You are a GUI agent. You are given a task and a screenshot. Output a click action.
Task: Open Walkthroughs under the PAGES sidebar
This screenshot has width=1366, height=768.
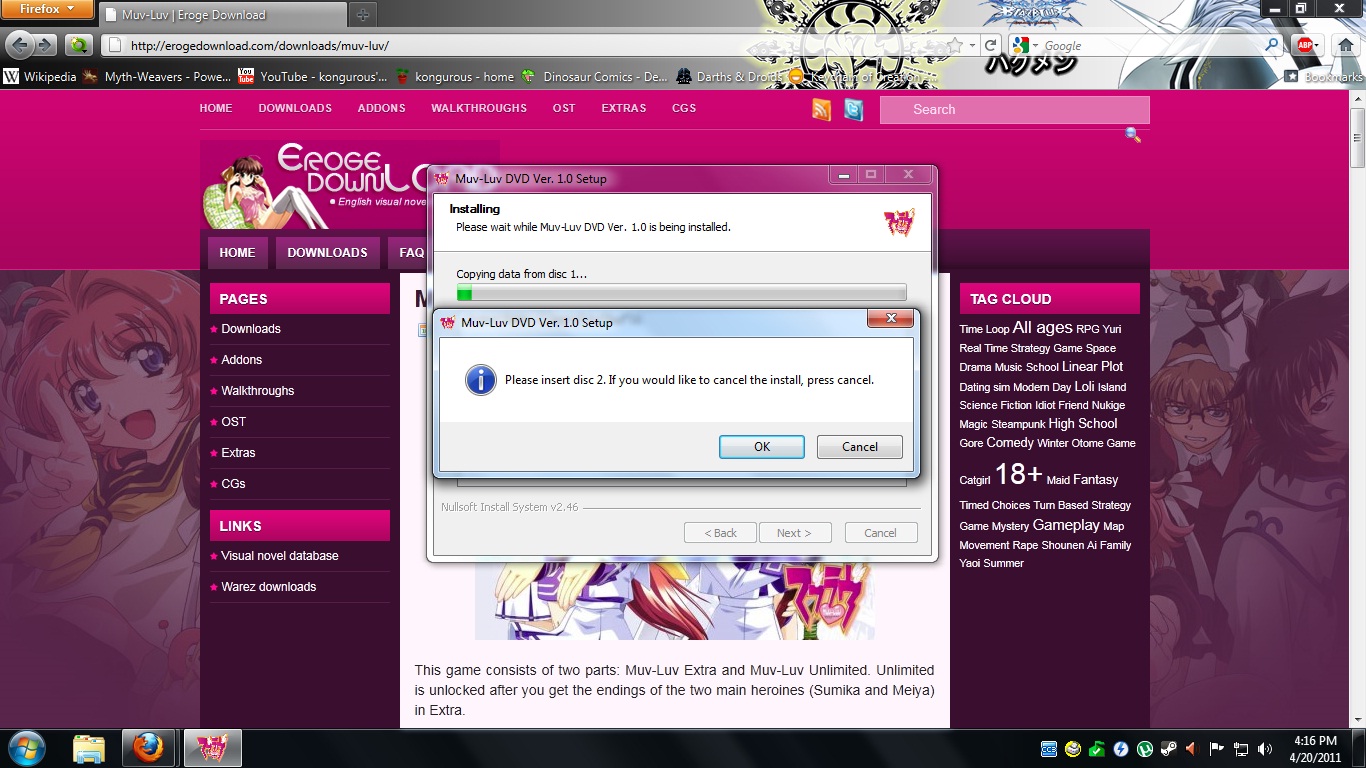tap(258, 391)
